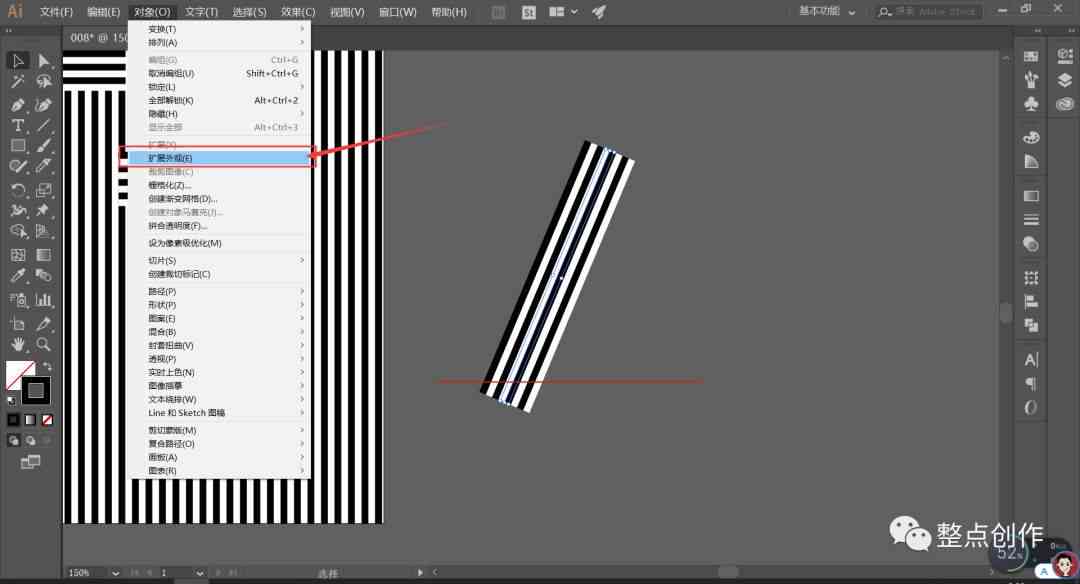Choose 创建渐变网格(D)... item
Image resolution: width=1080 pixels, height=584 pixels.
[219, 198]
